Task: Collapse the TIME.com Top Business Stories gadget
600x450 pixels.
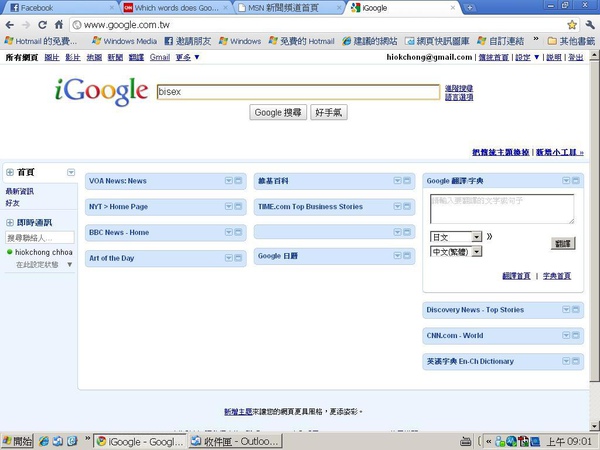Action: pos(407,206)
